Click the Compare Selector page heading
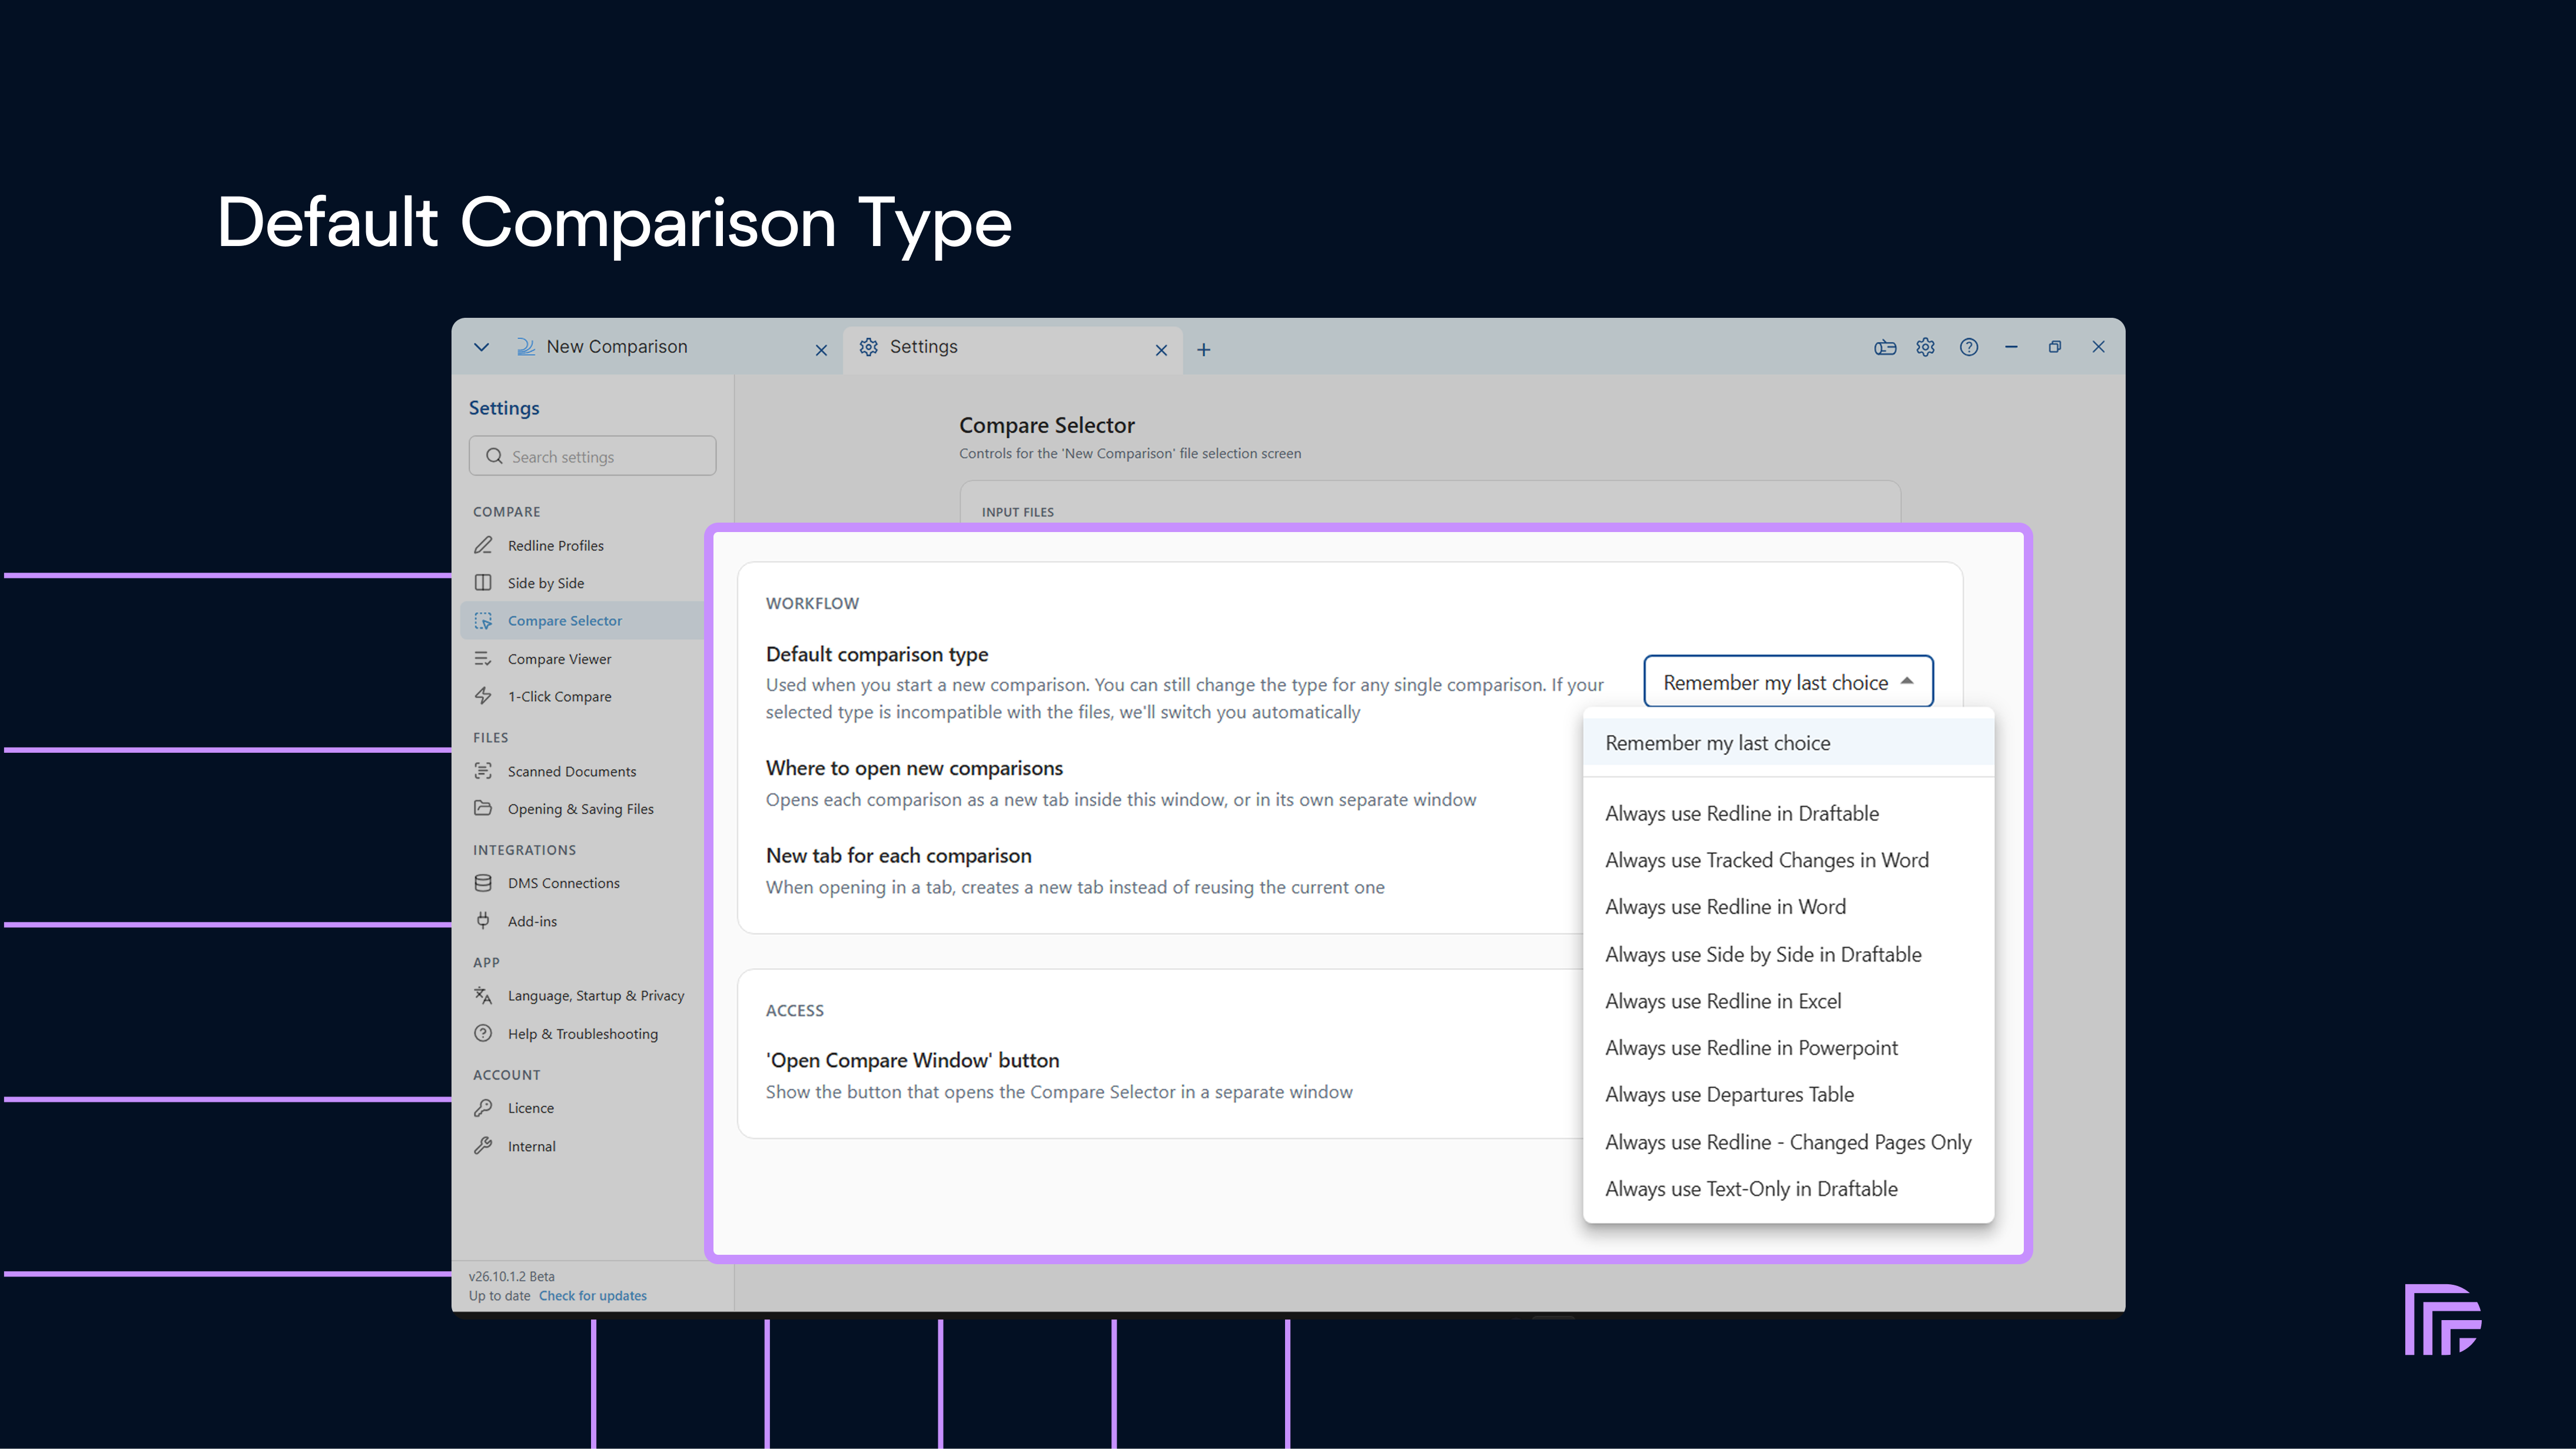The image size is (2576, 1449). 1047,425
